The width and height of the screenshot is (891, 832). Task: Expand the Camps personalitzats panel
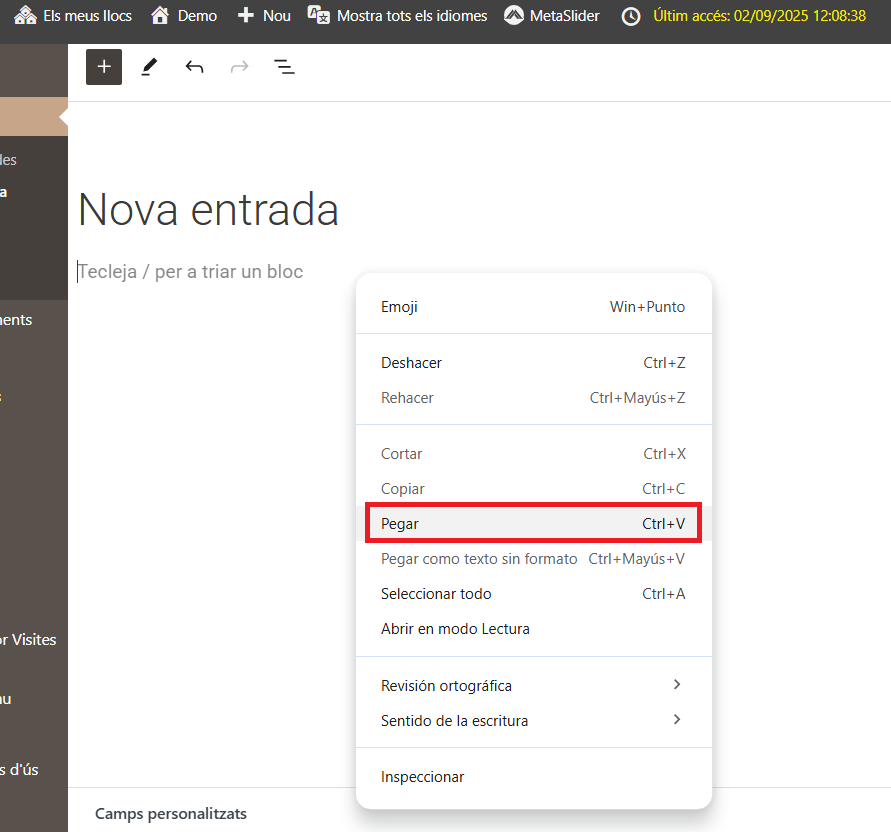pyautogui.click(x=171, y=814)
